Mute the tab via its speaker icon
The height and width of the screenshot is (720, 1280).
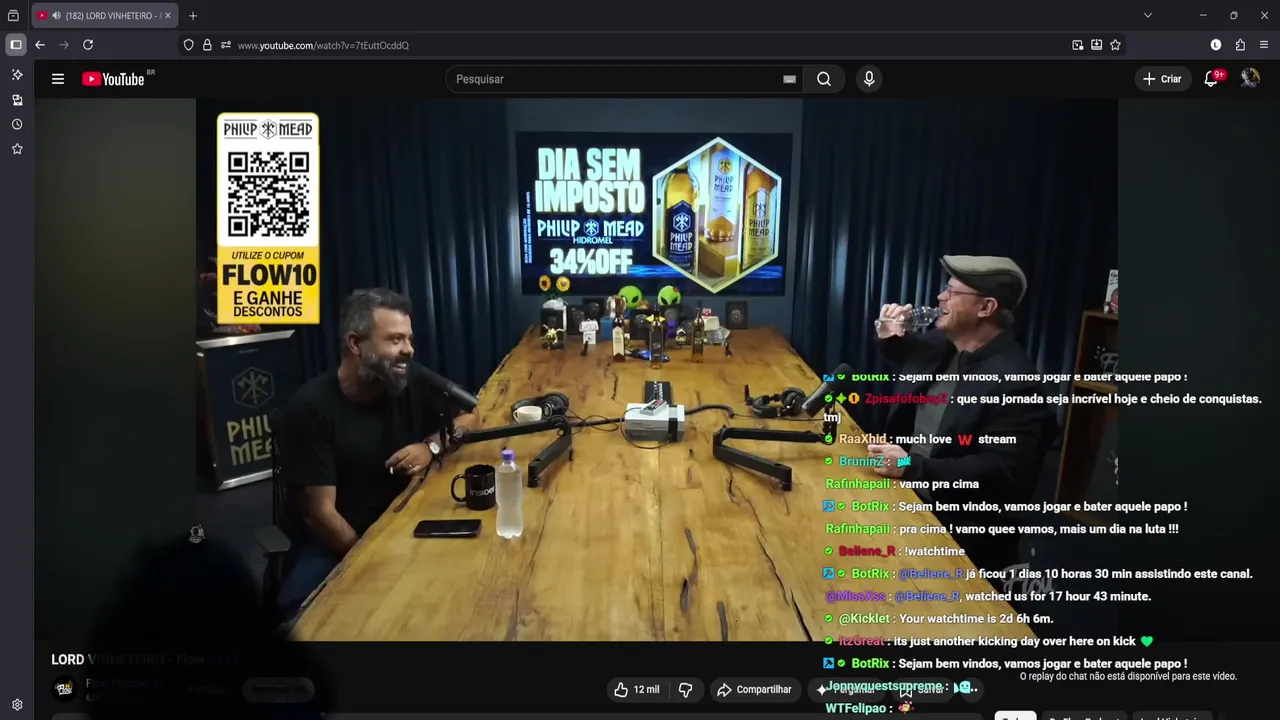click(56, 16)
